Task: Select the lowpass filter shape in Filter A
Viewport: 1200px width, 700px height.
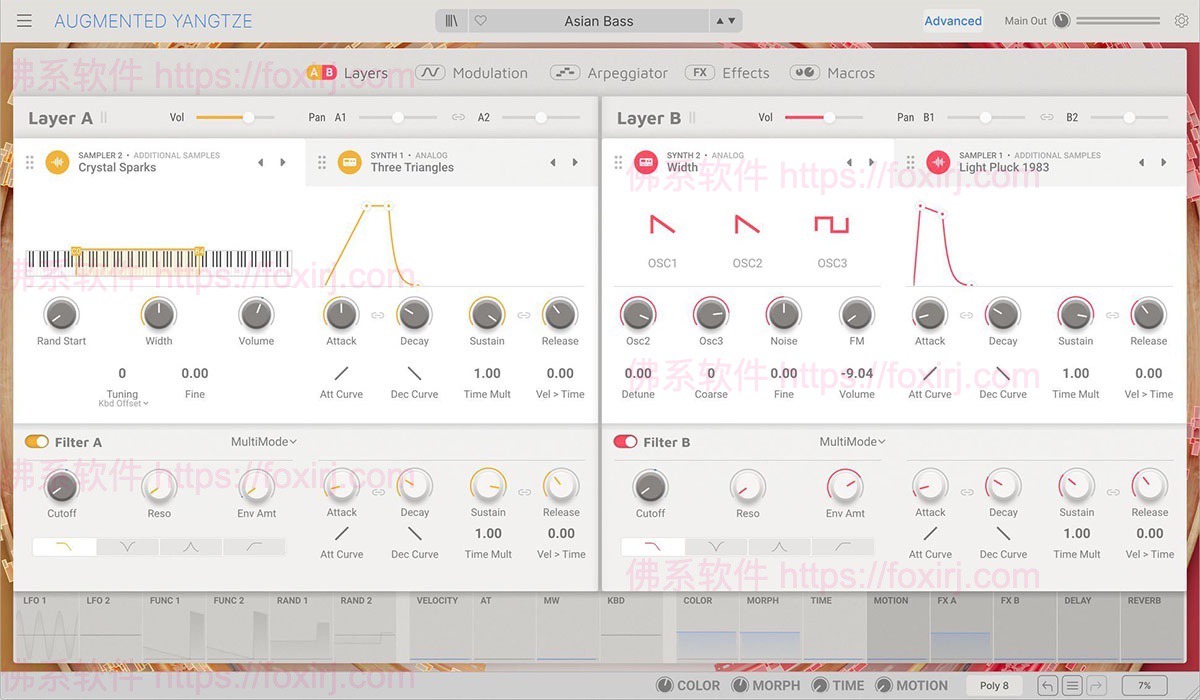Action: click(63, 546)
